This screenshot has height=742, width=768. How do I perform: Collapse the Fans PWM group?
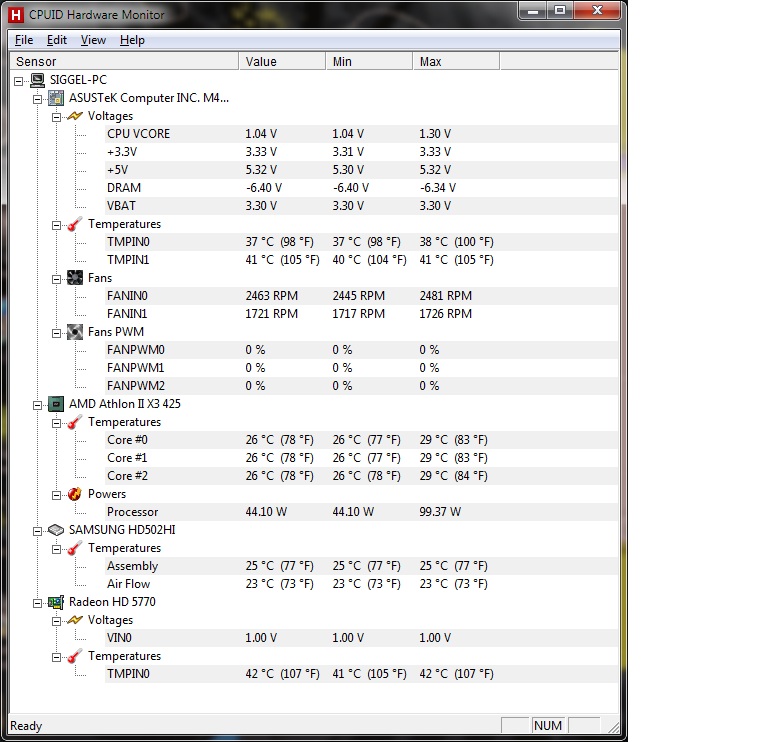tap(56, 334)
